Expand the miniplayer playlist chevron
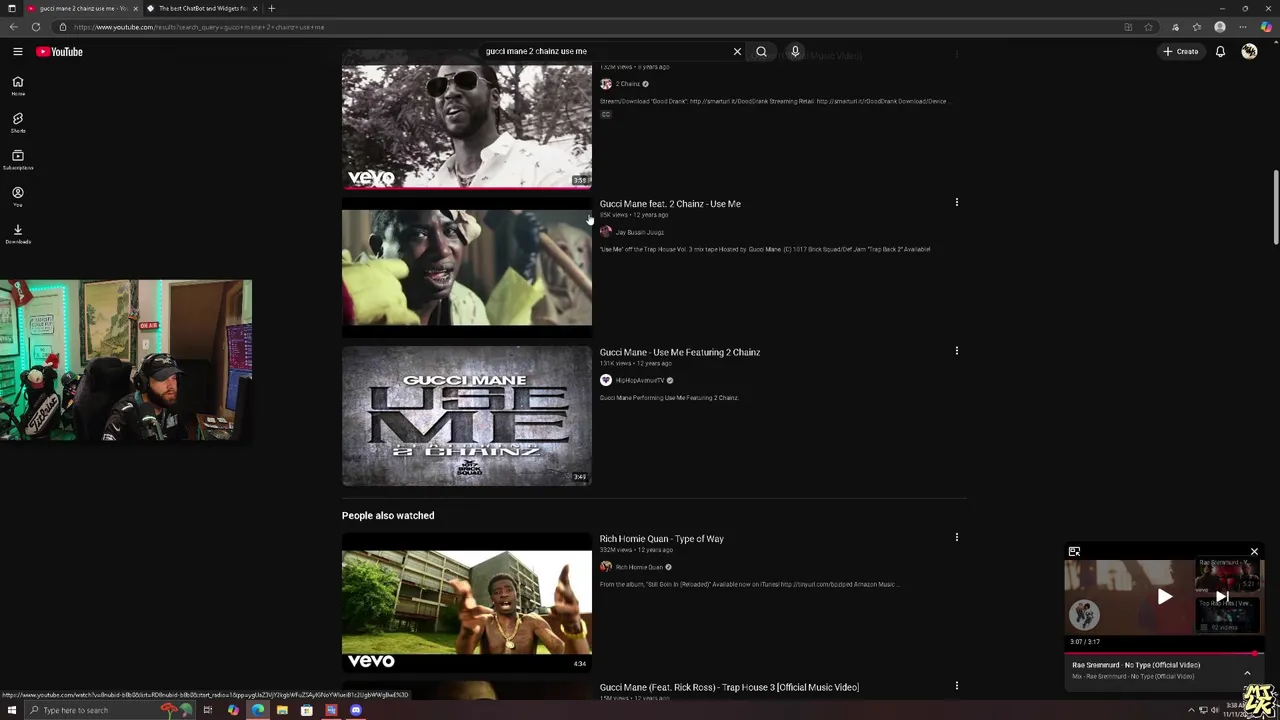 tap(1247, 672)
